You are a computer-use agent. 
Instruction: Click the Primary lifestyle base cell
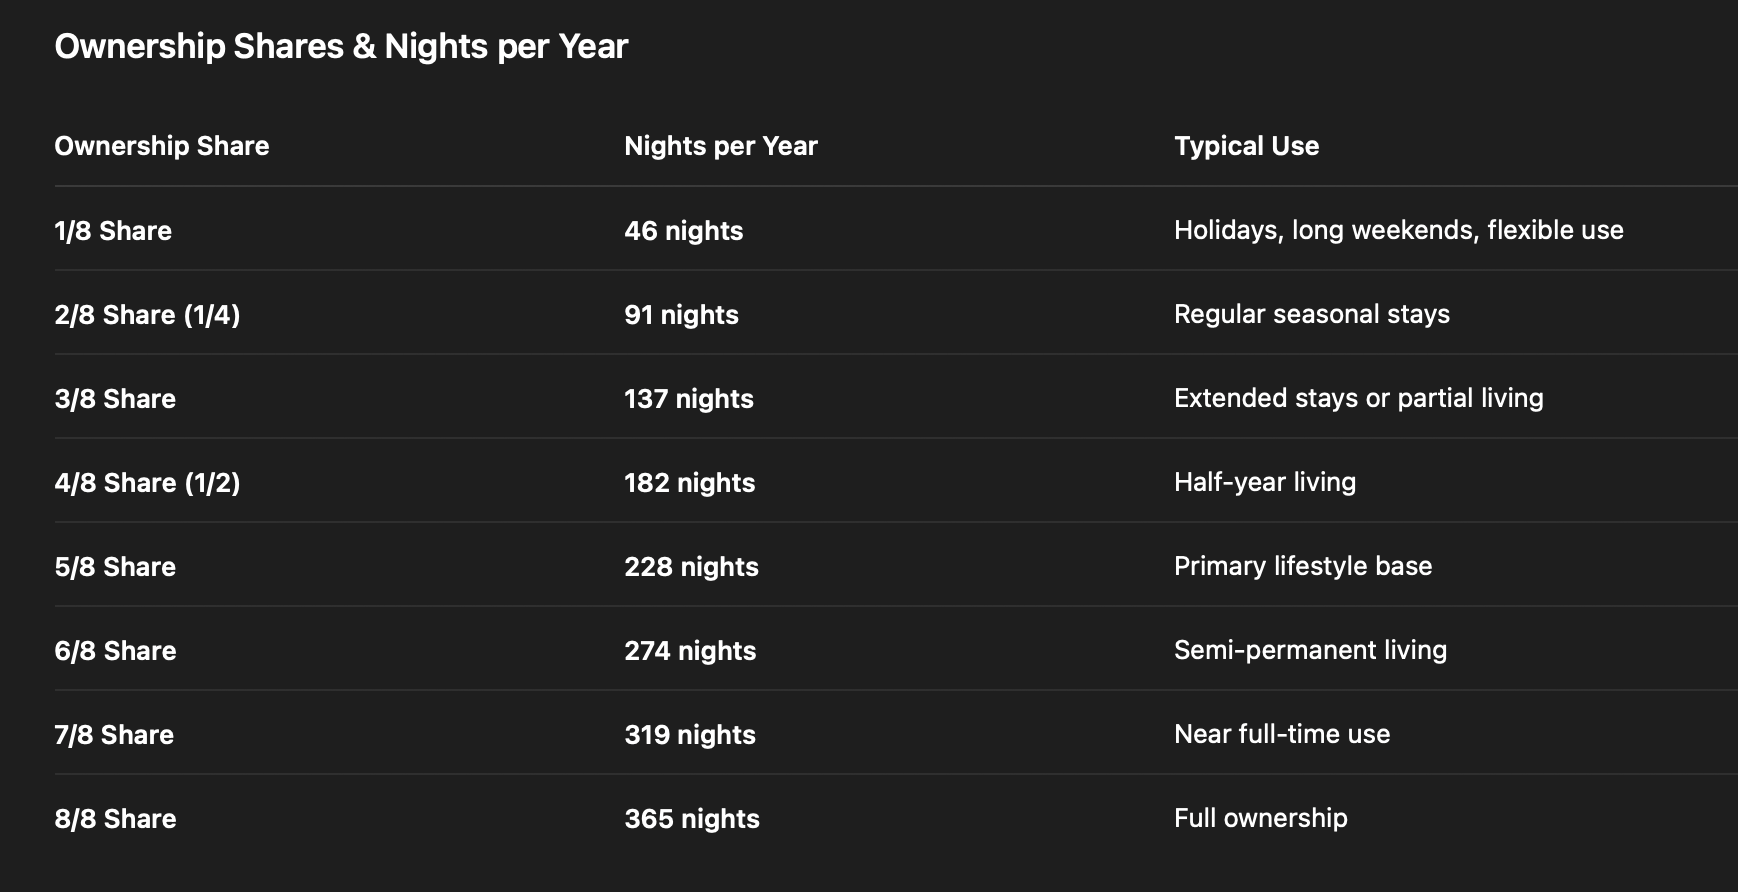[1302, 566]
